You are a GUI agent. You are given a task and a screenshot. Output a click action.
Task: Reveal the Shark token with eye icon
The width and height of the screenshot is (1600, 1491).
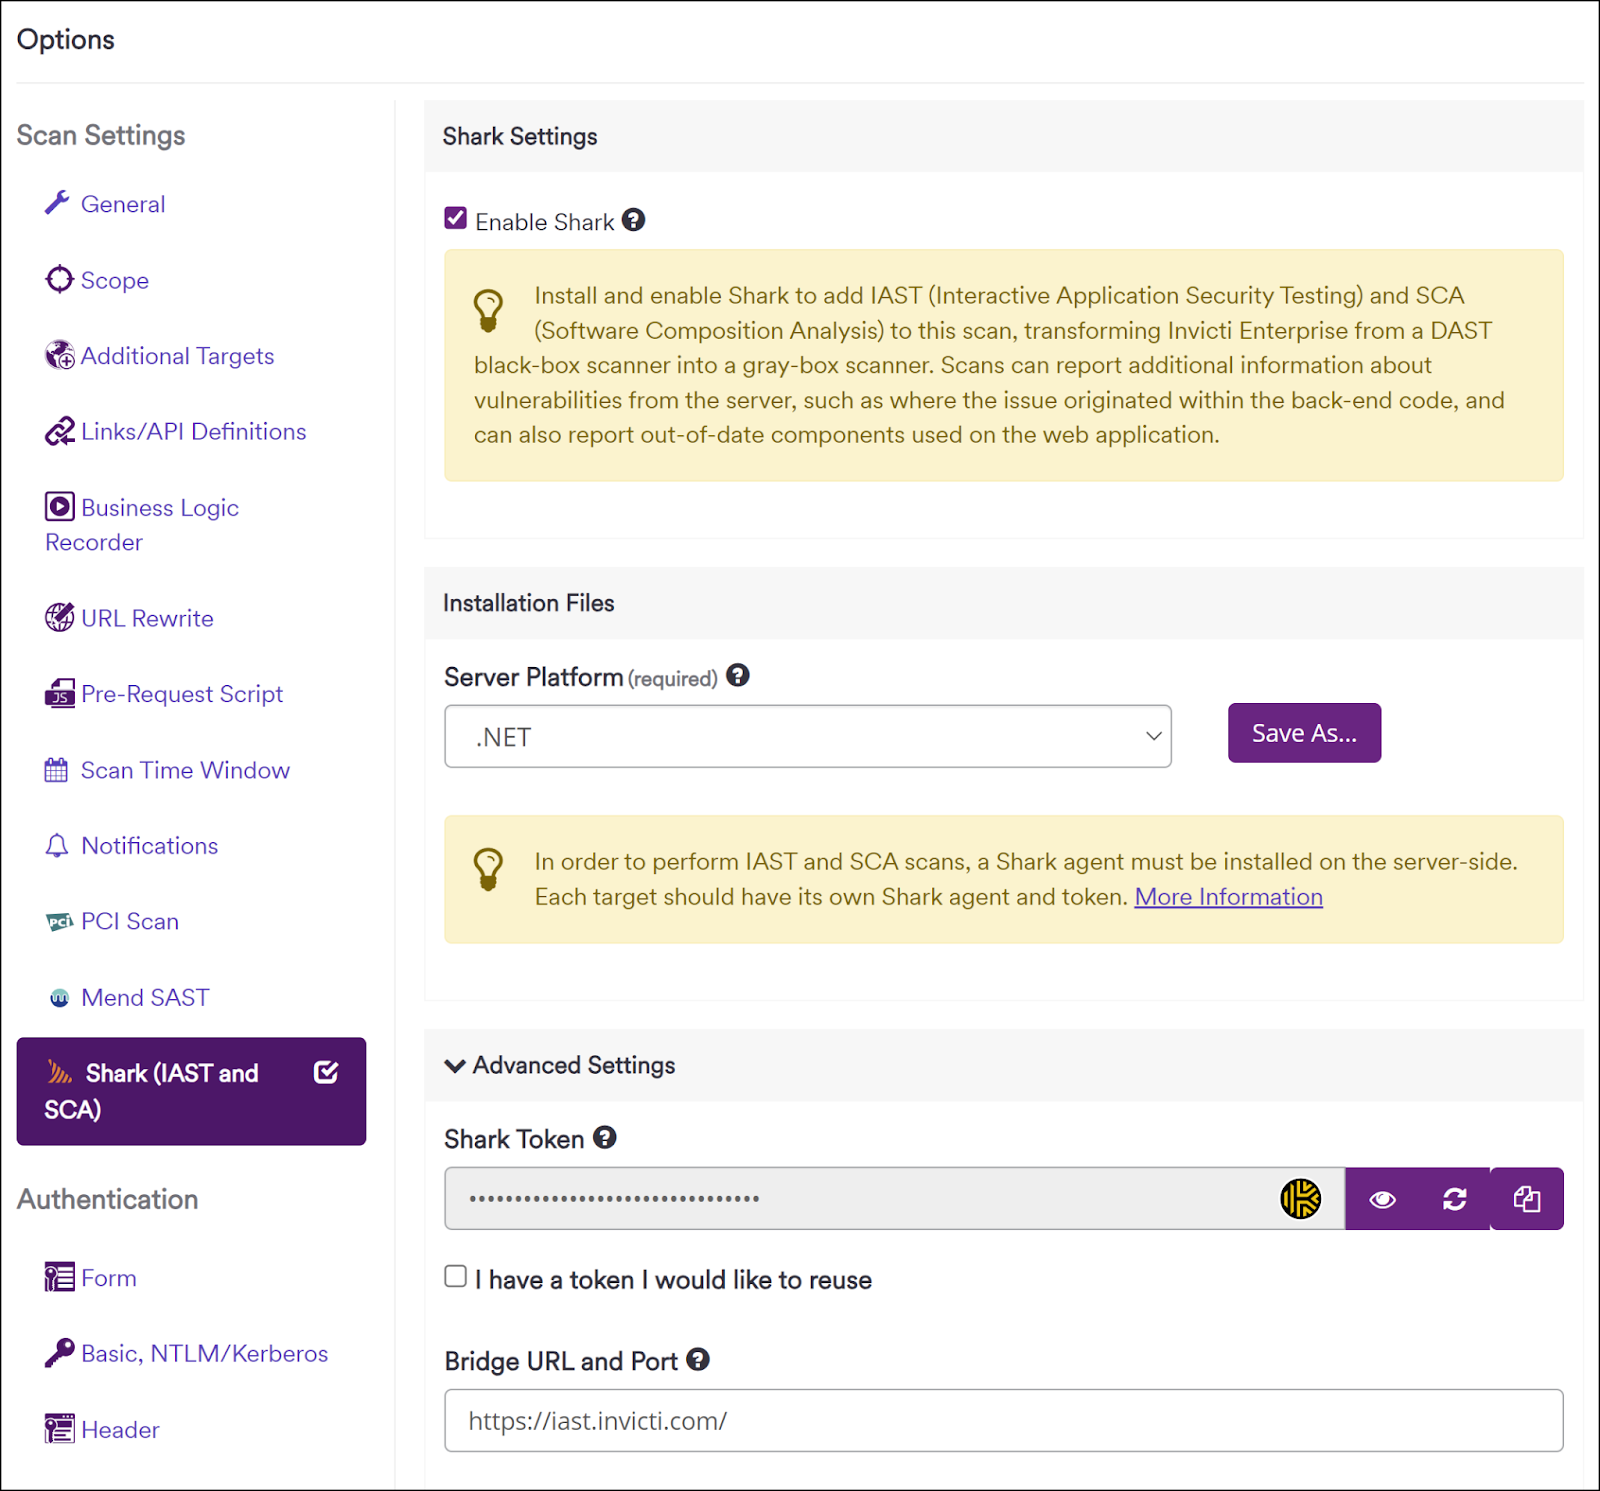(x=1382, y=1199)
